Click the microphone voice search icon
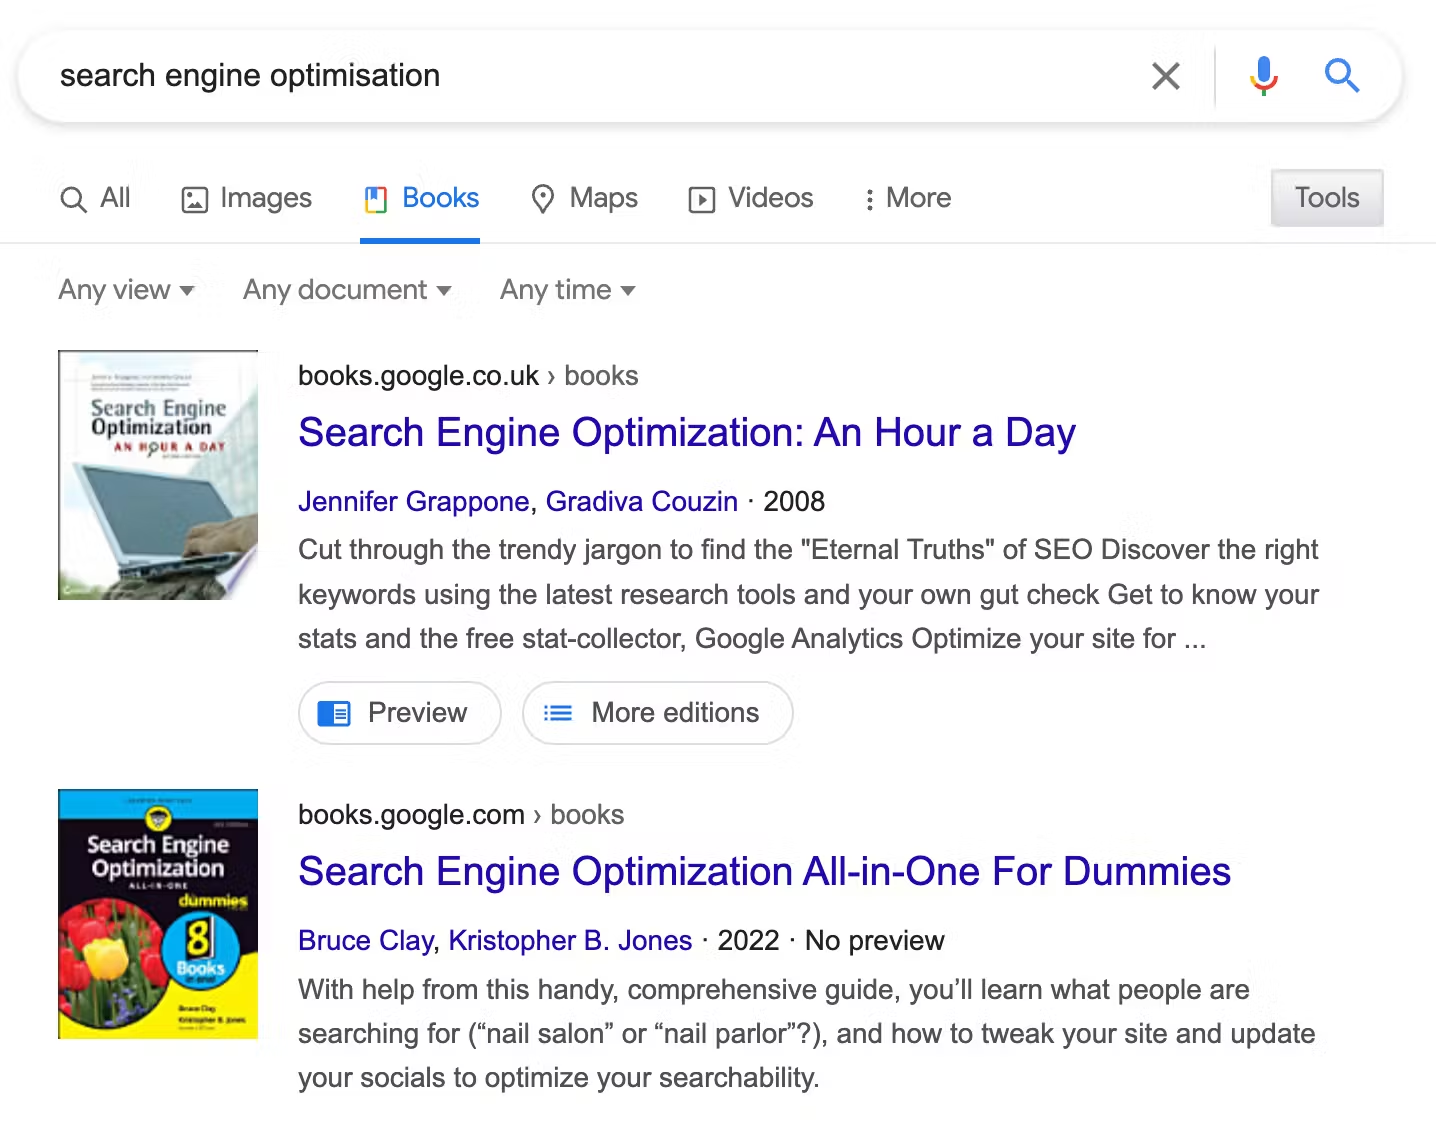Screen dimensions: 1436x1144 tap(1263, 75)
